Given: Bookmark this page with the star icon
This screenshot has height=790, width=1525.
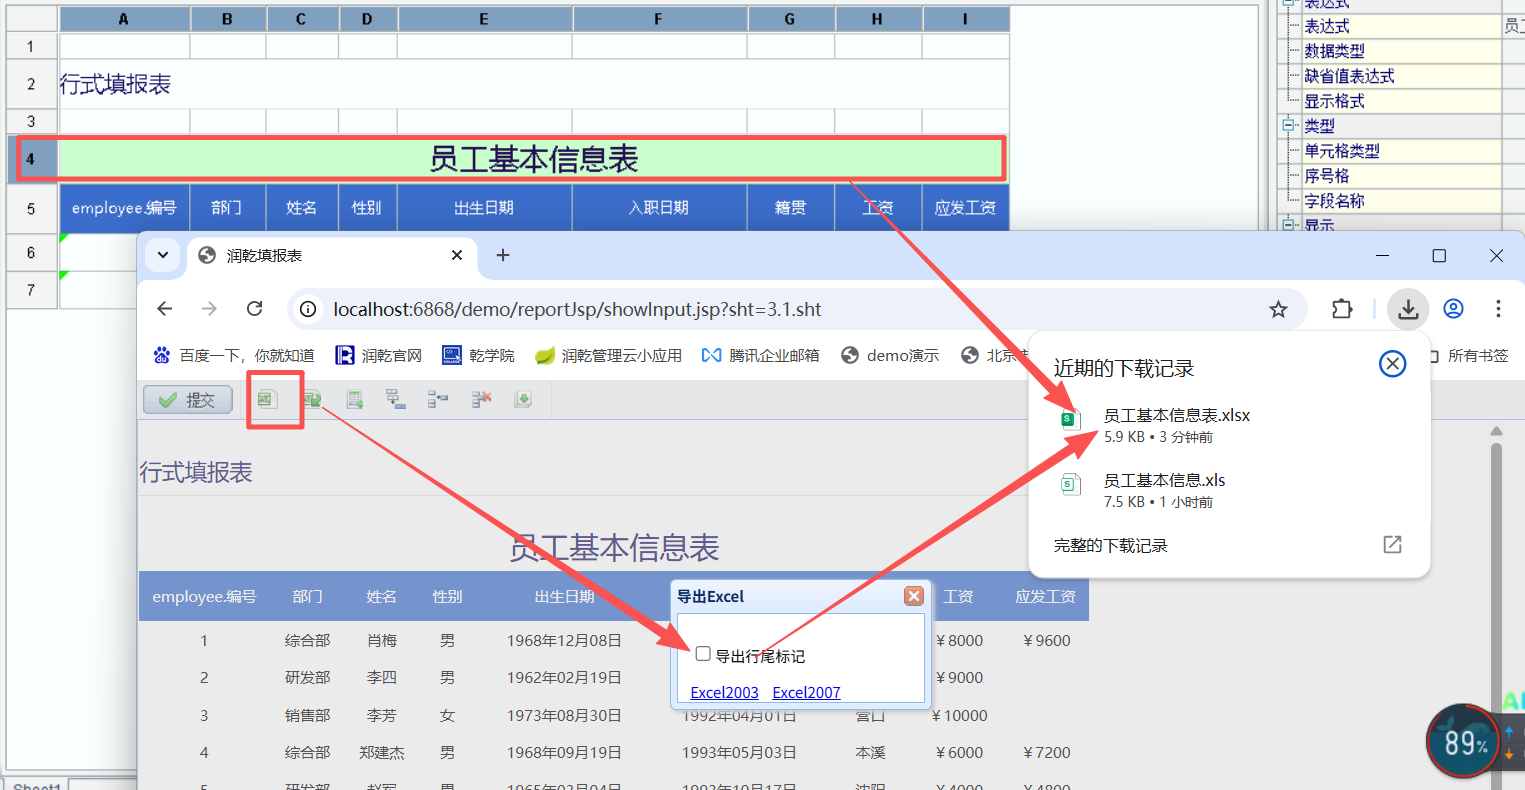Looking at the screenshot, I should click(x=1278, y=309).
